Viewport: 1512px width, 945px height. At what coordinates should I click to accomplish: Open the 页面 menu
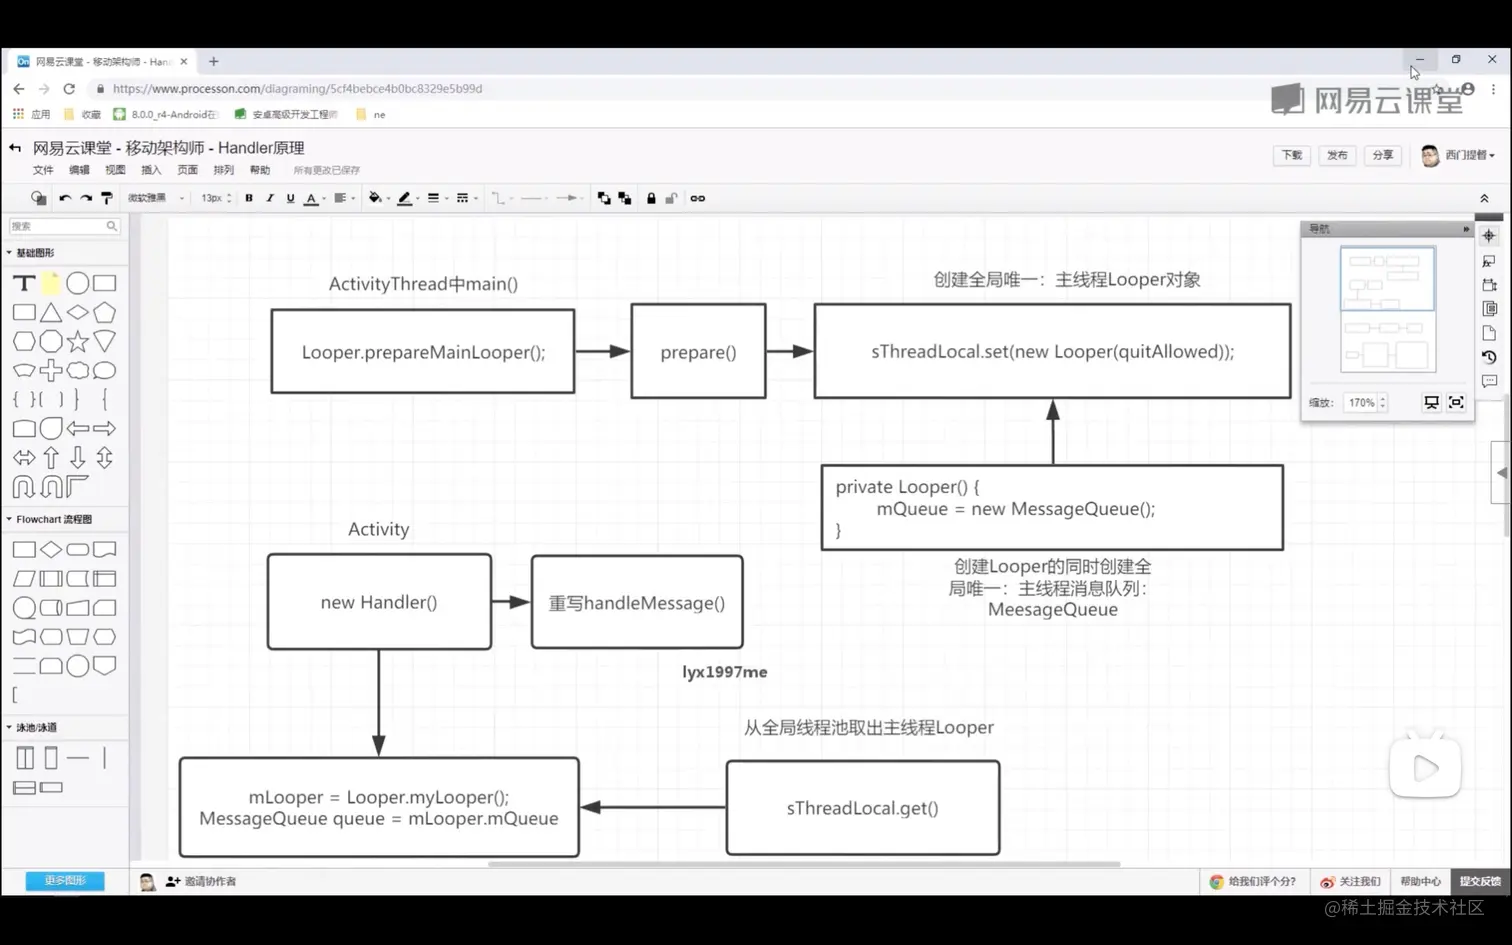pyautogui.click(x=187, y=170)
